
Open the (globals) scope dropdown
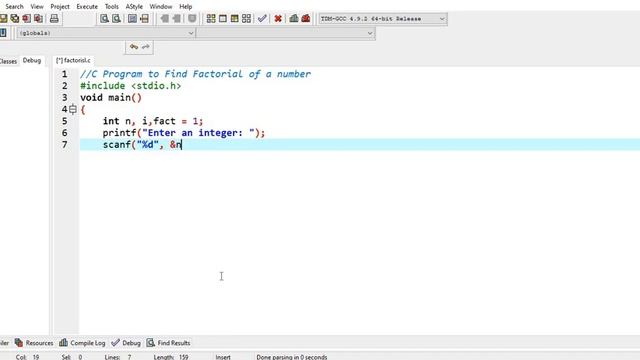pos(106,33)
